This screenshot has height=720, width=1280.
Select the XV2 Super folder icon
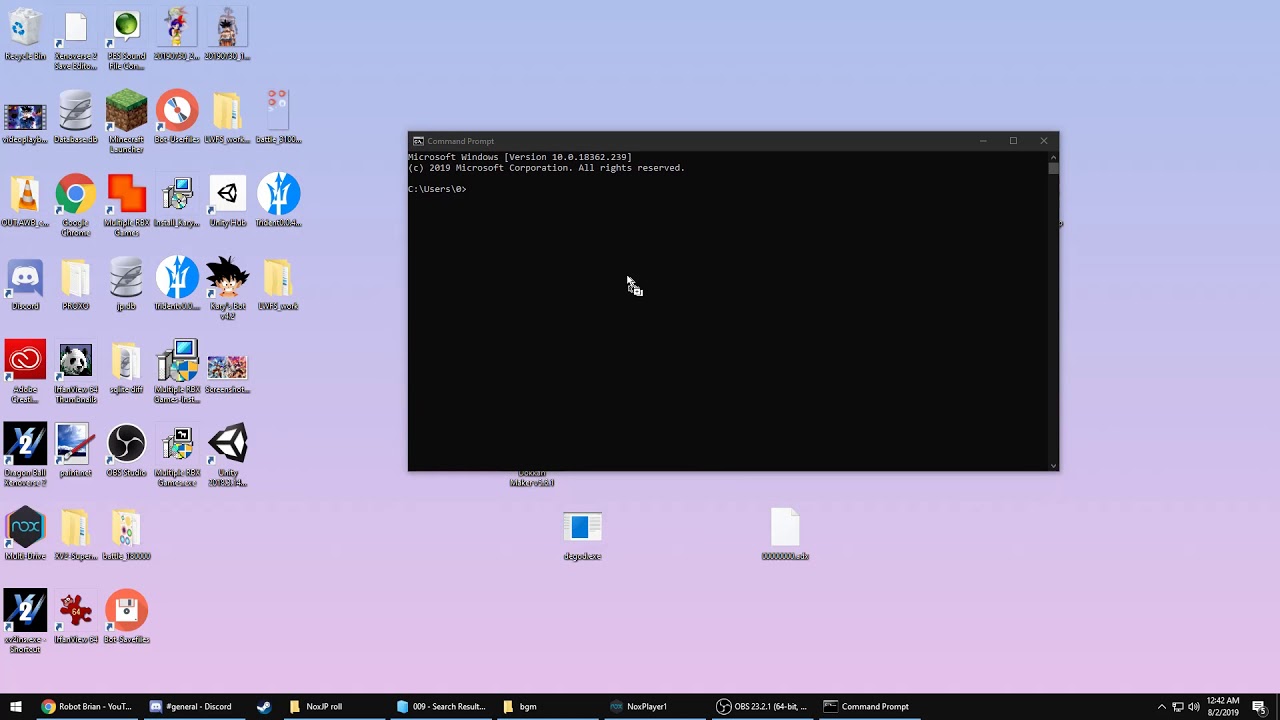click(76, 534)
